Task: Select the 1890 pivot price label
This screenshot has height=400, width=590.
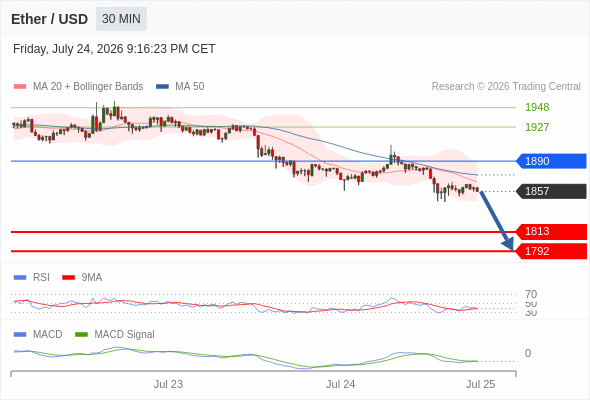Action: (x=551, y=161)
